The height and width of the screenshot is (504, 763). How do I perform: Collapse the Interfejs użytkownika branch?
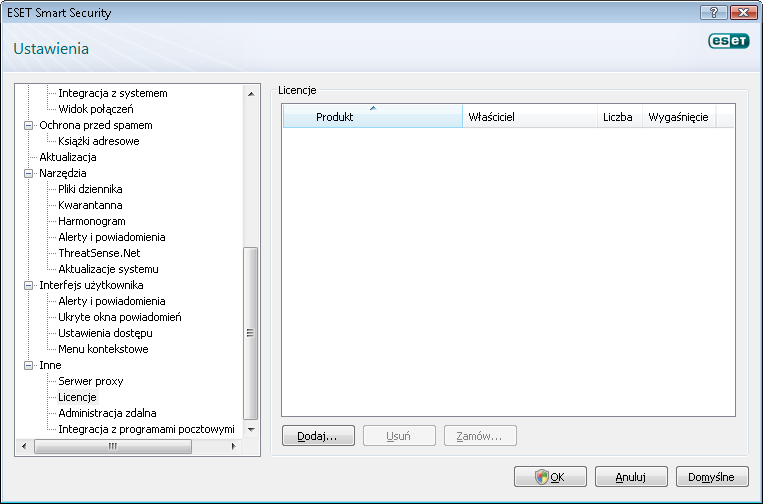coord(29,285)
